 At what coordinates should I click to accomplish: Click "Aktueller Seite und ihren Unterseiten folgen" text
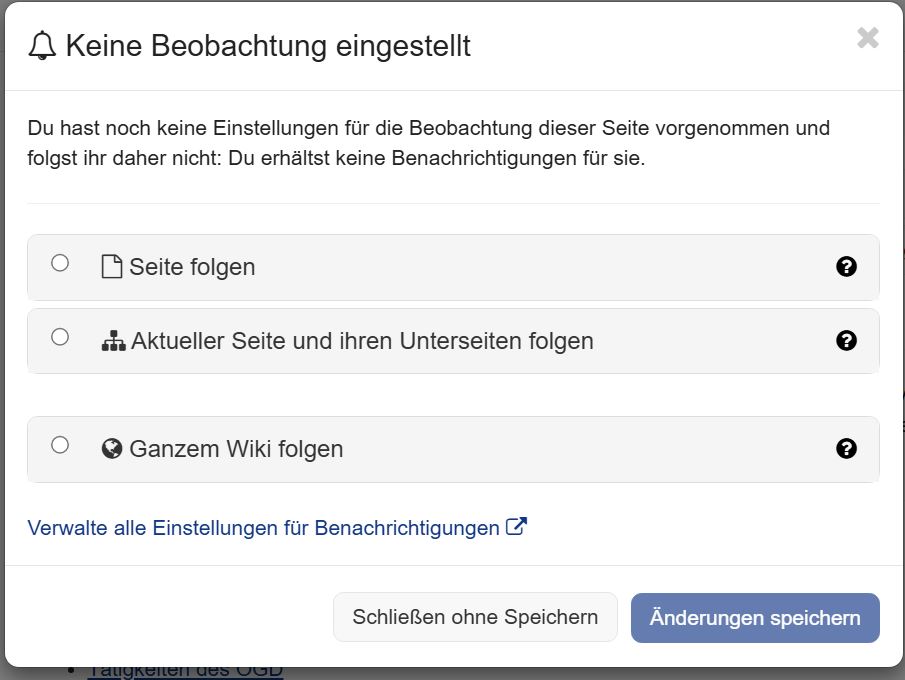(362, 341)
